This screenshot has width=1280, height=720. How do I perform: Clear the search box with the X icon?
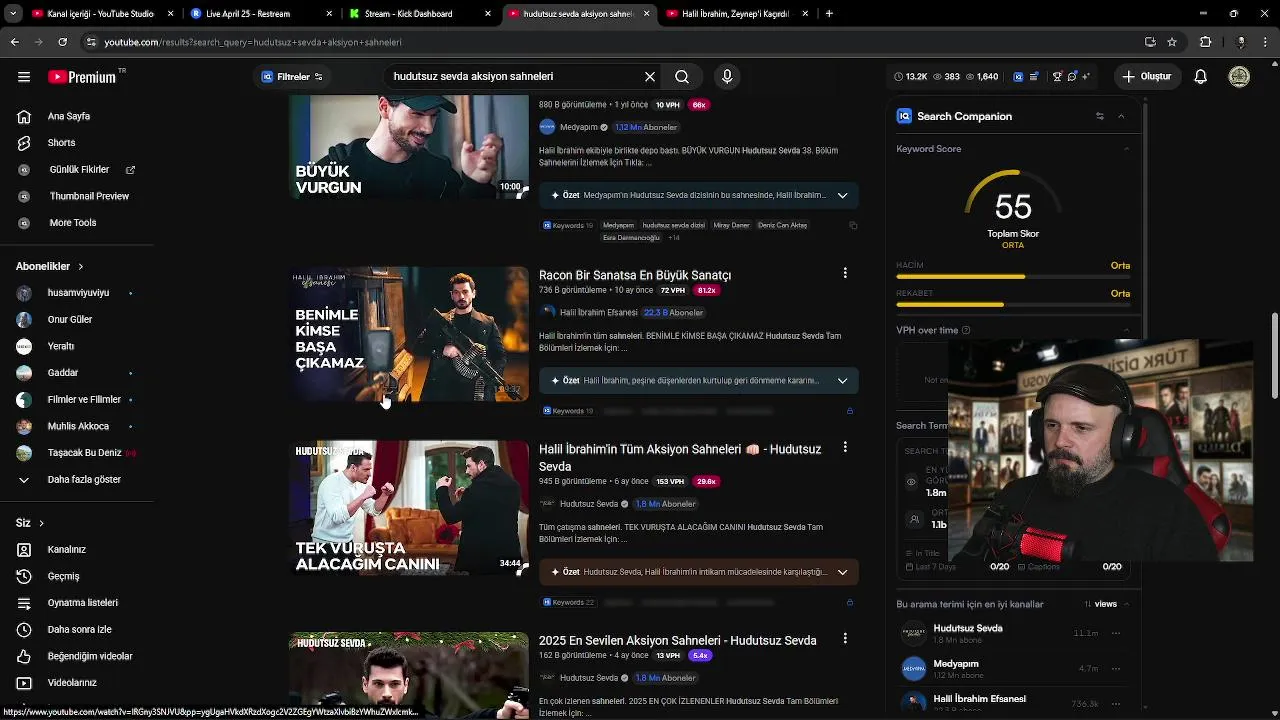click(650, 76)
